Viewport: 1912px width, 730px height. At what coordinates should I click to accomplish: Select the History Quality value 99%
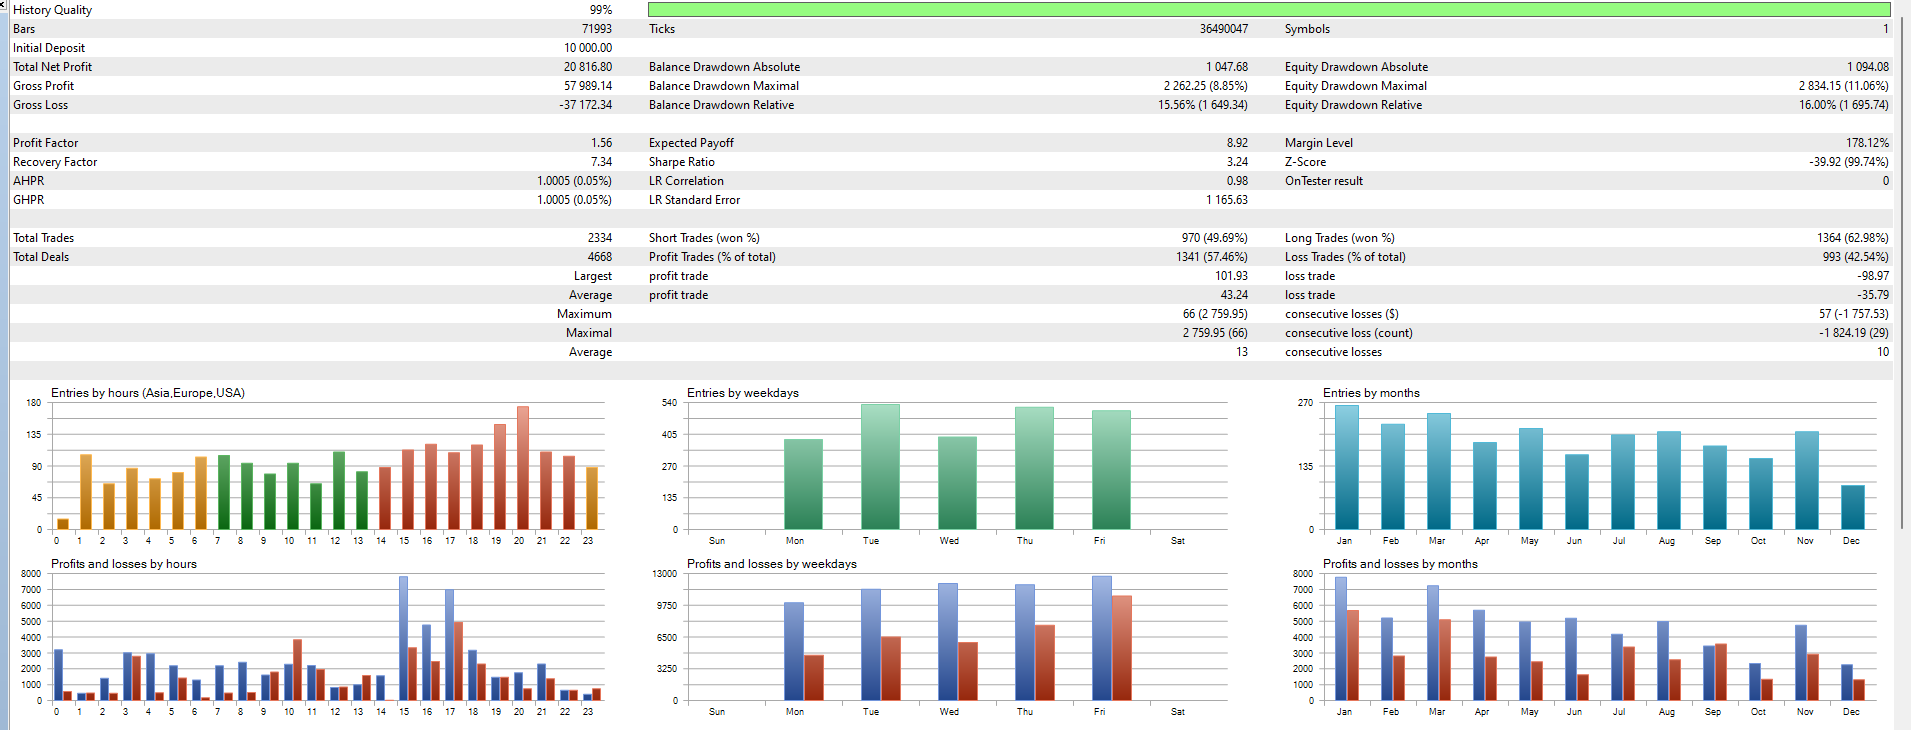click(600, 10)
